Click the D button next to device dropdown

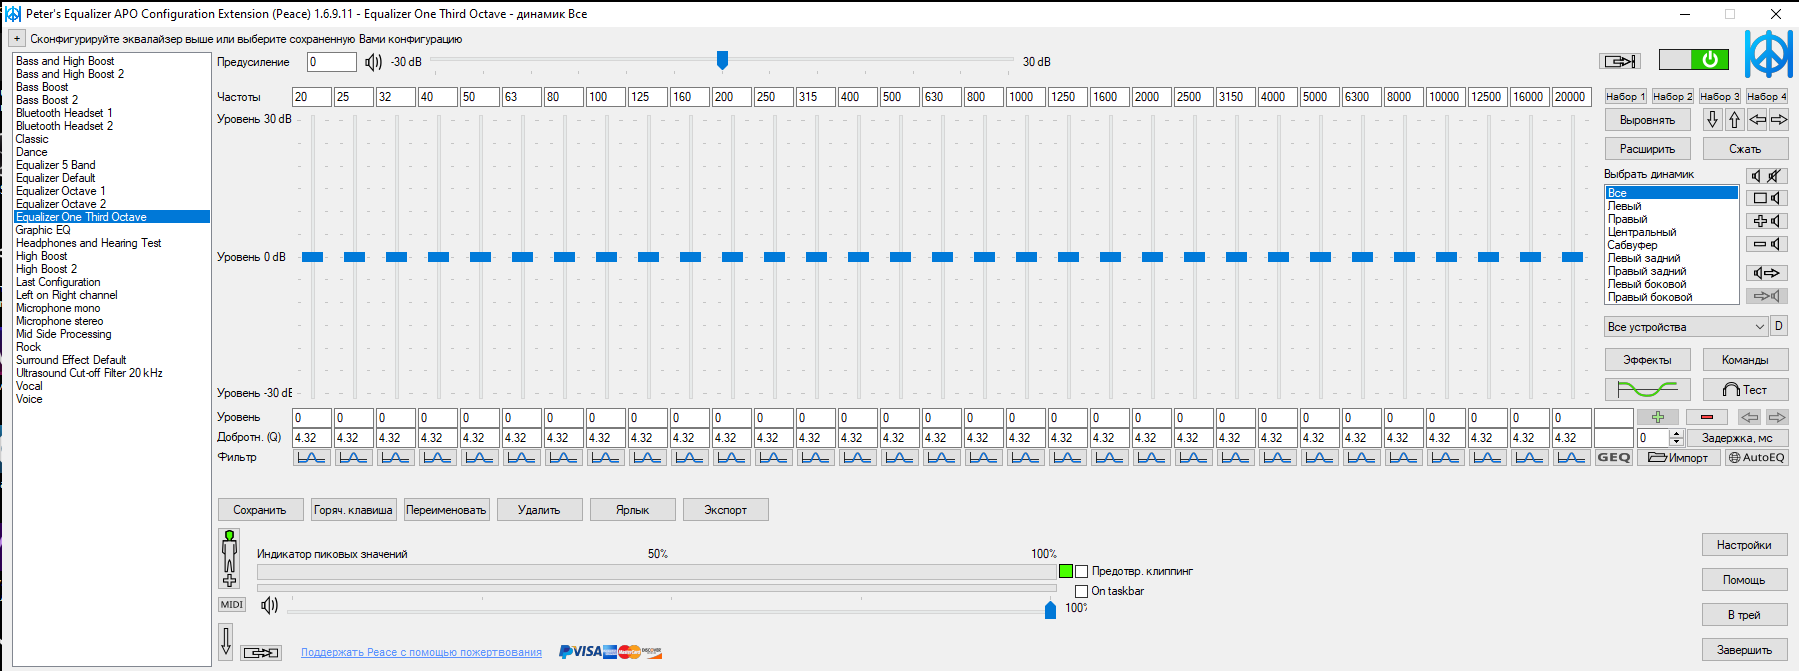click(x=1779, y=326)
